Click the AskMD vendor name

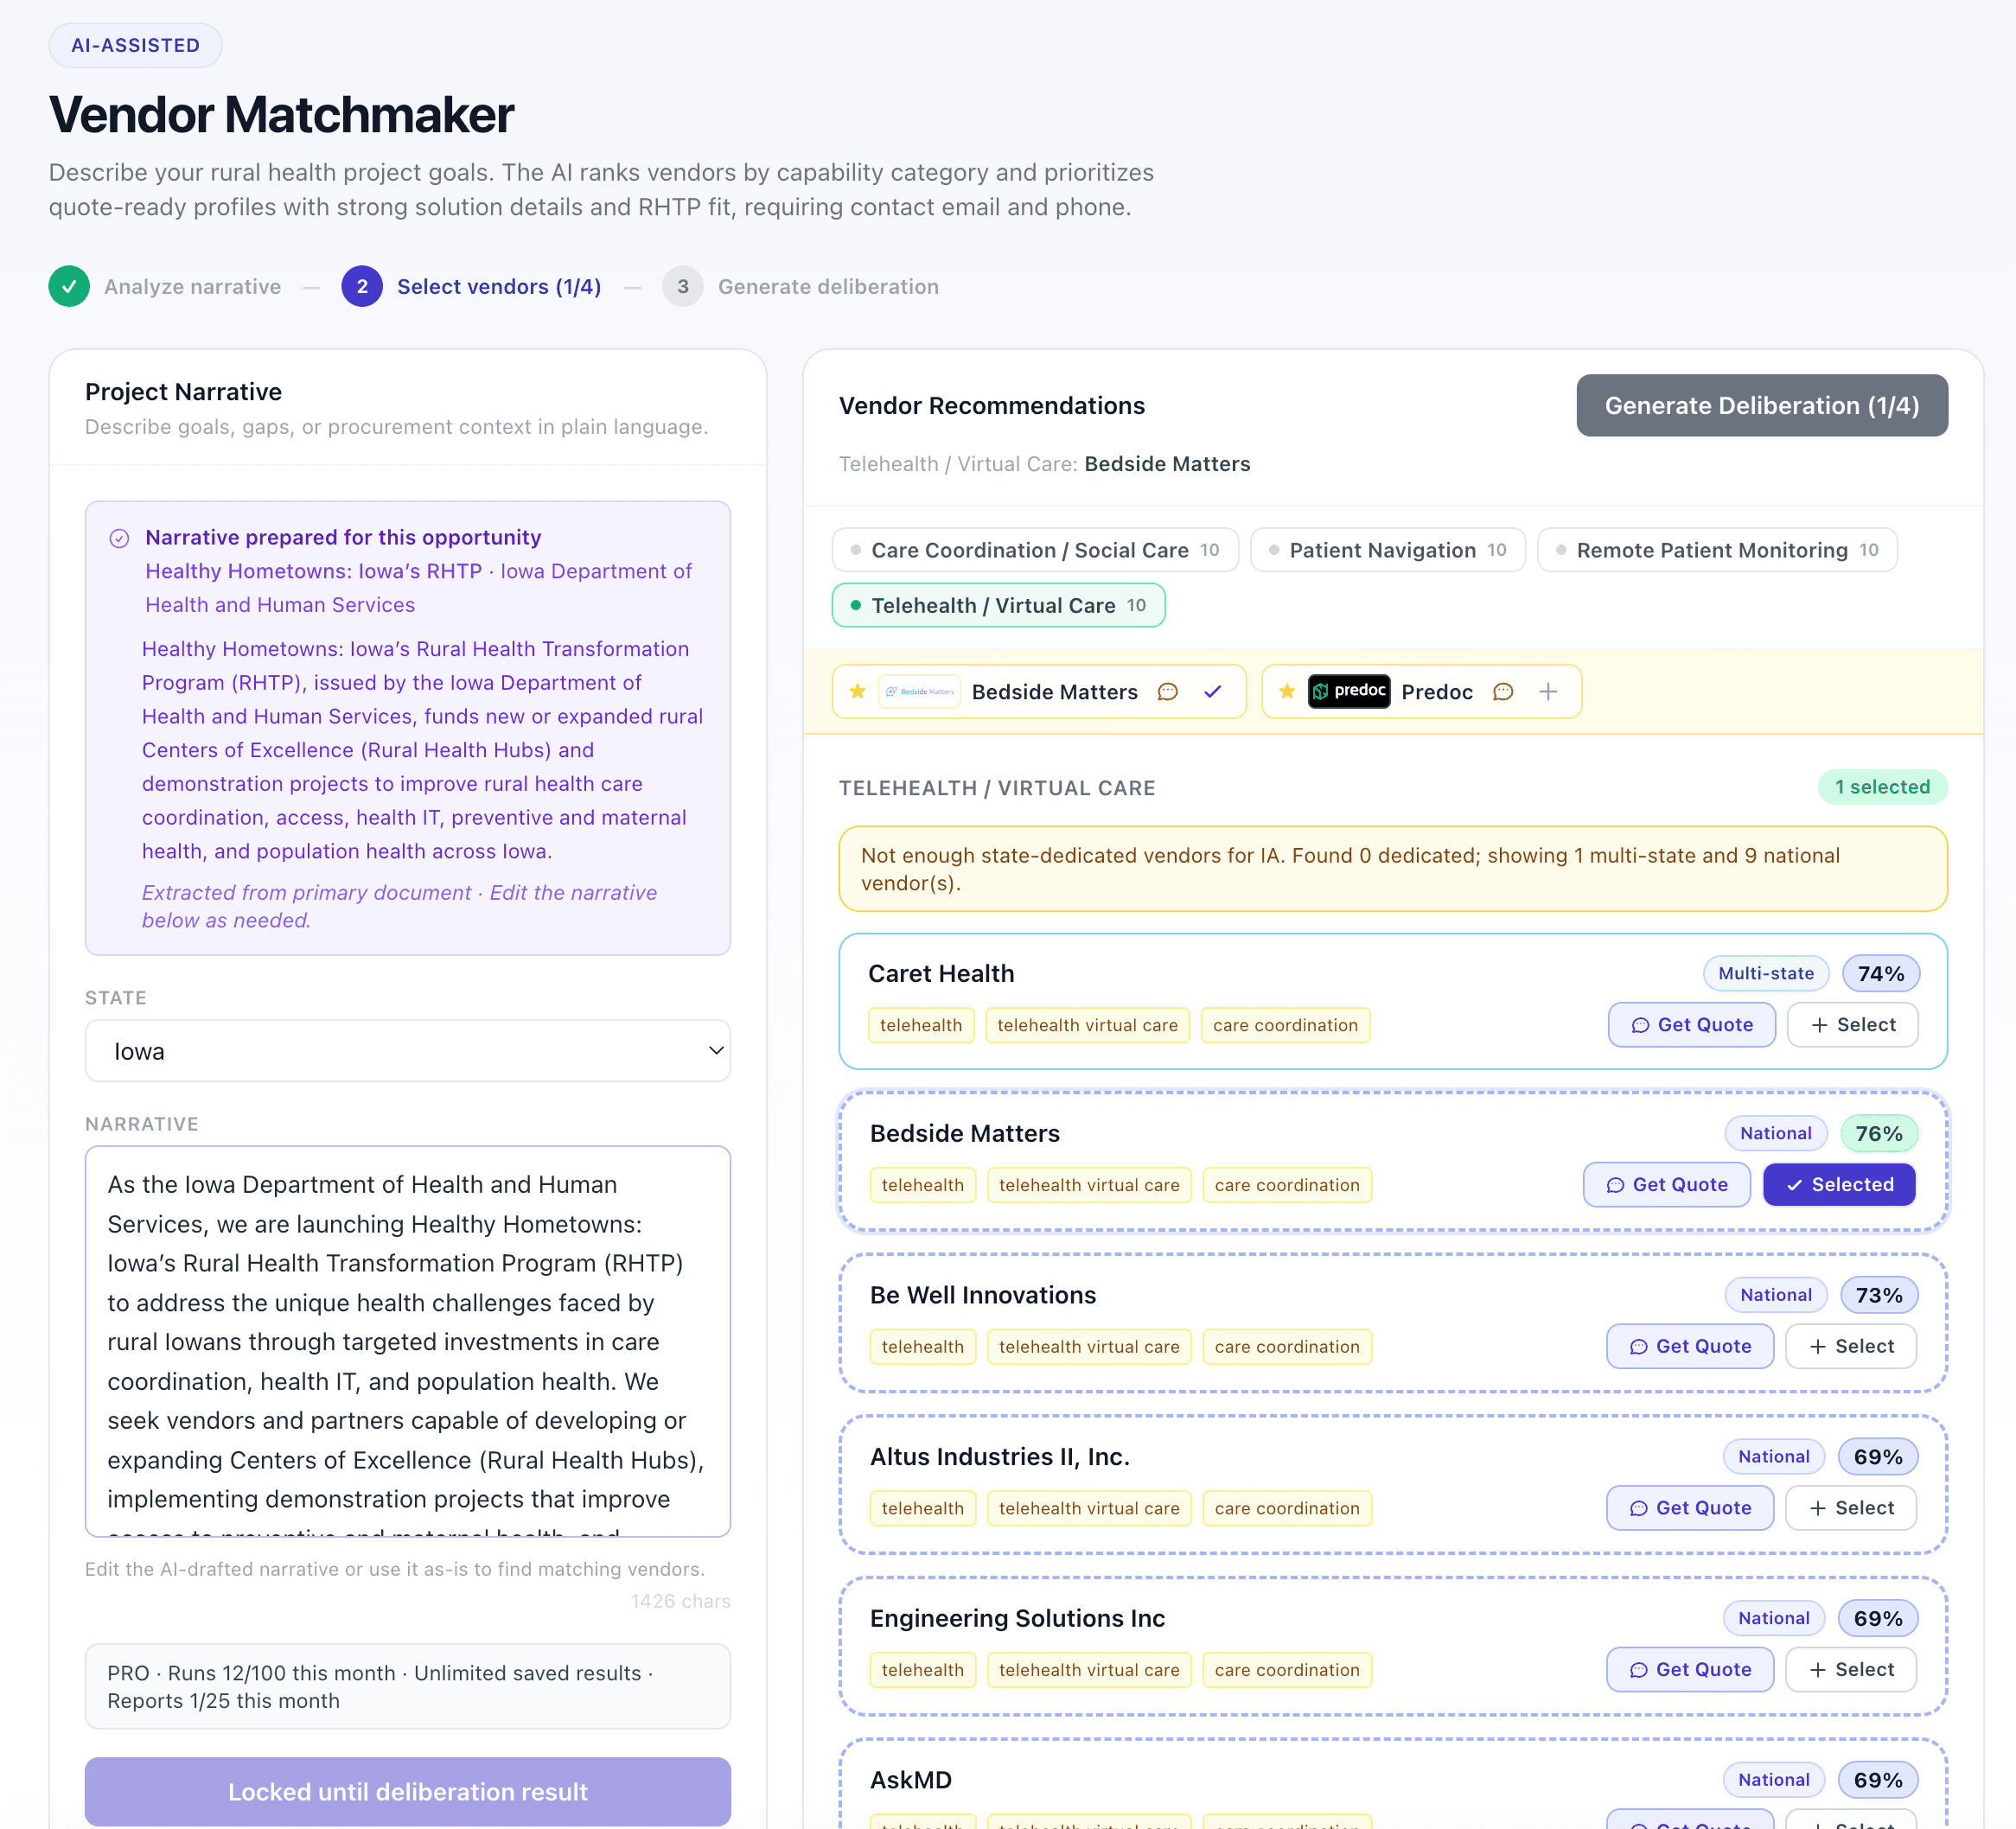pyautogui.click(x=911, y=1780)
